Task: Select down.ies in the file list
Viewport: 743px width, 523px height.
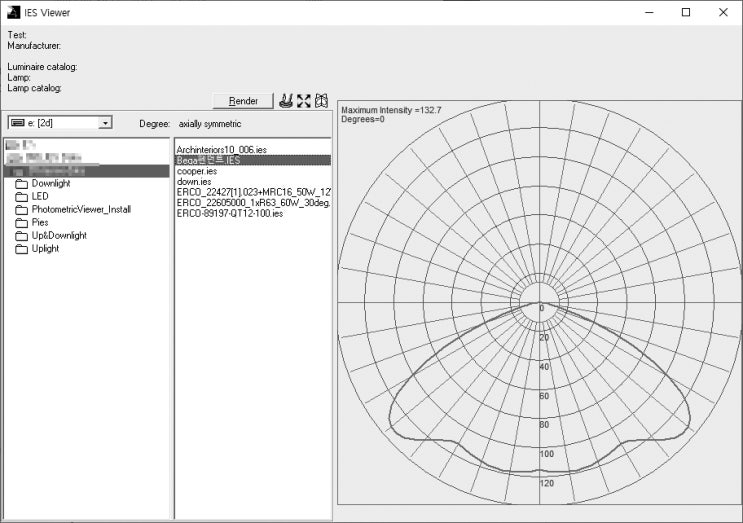Action: (194, 181)
